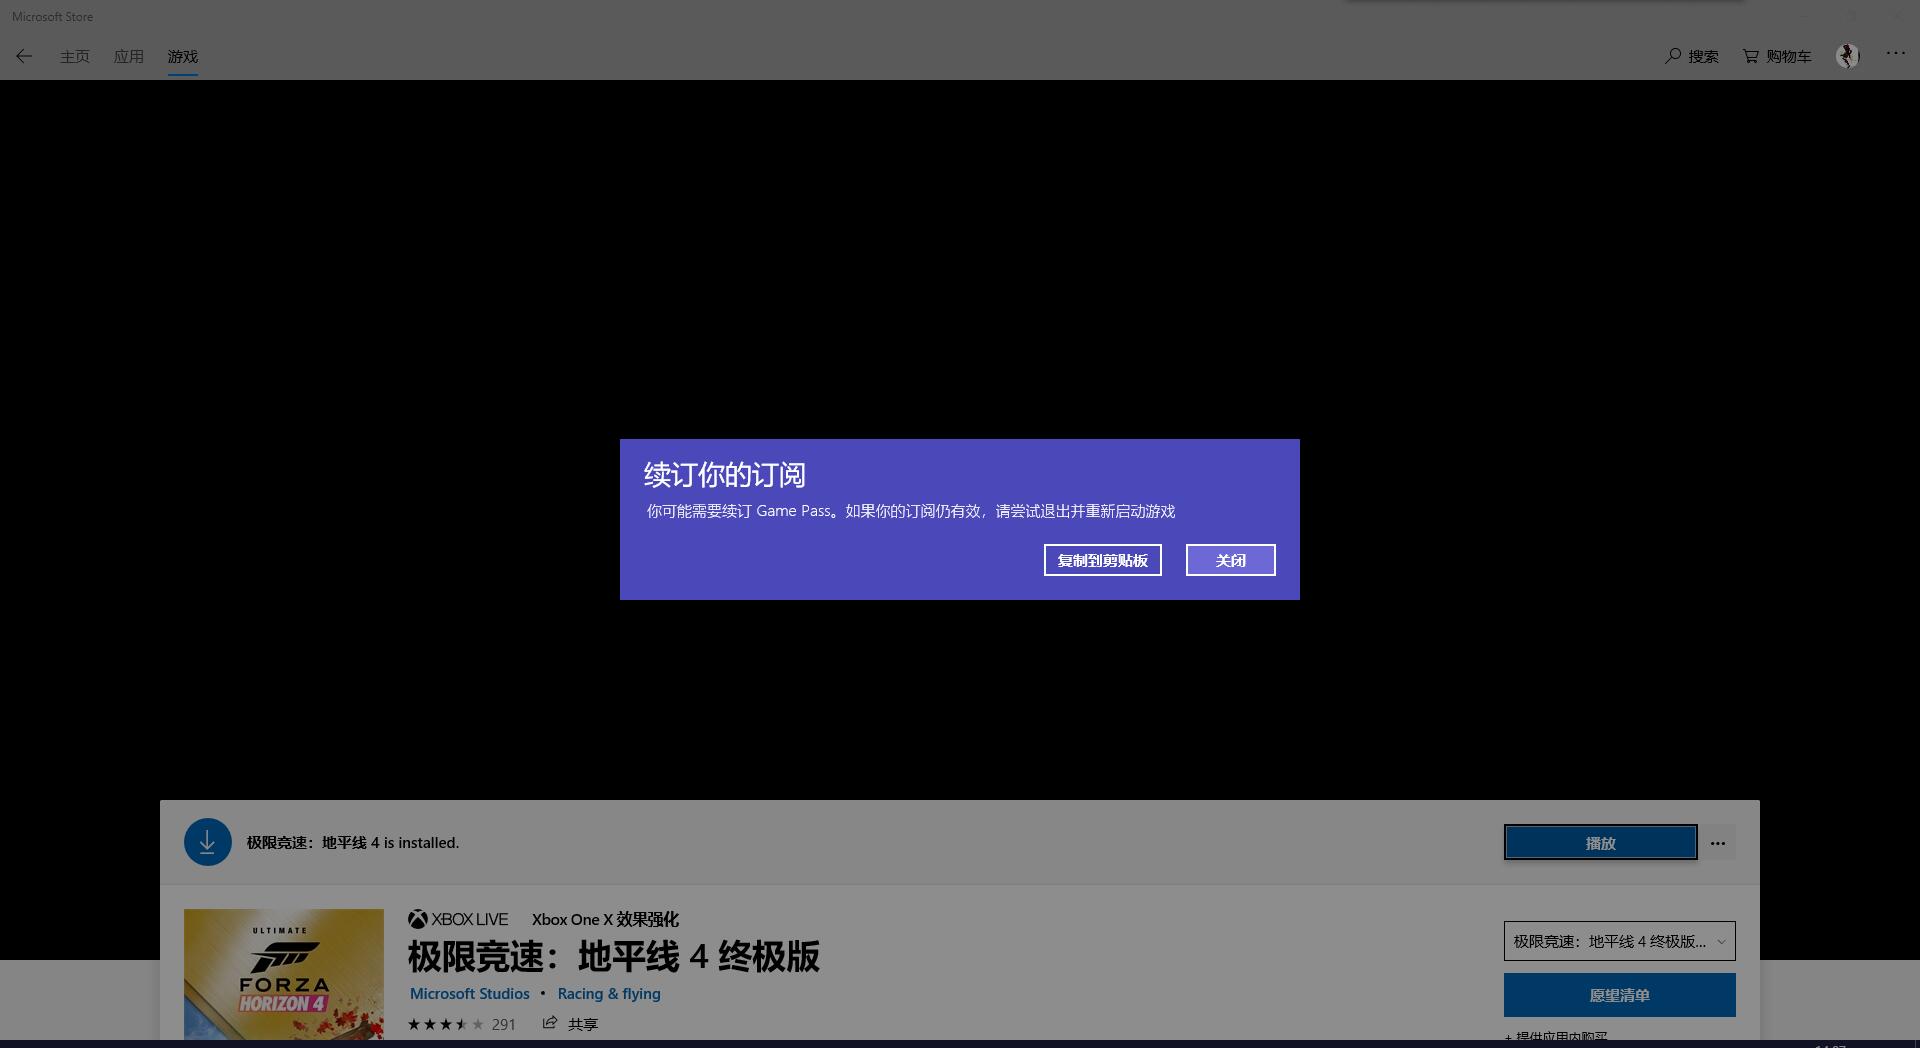Image resolution: width=1920 pixels, height=1048 pixels.
Task: Open more options next to 播放
Action: click(1718, 843)
